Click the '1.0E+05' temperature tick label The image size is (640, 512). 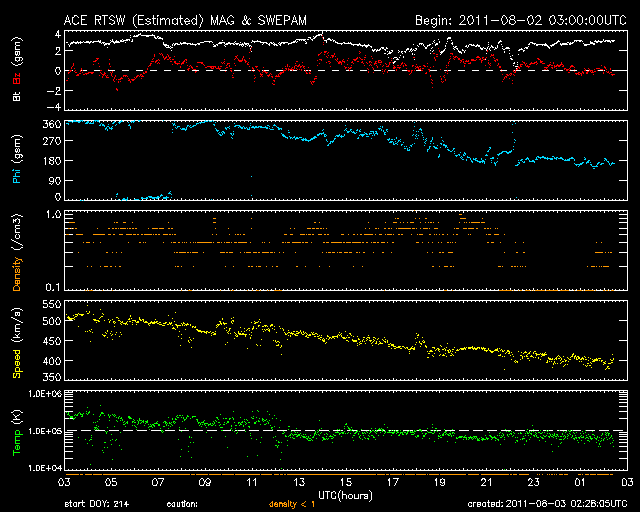pyautogui.click(x=45, y=431)
